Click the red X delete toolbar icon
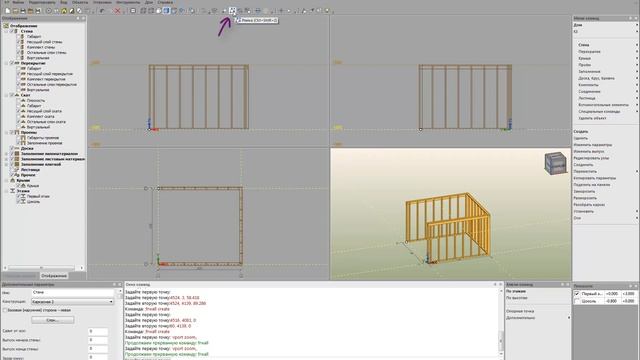The image size is (640, 360). (x=118, y=11)
